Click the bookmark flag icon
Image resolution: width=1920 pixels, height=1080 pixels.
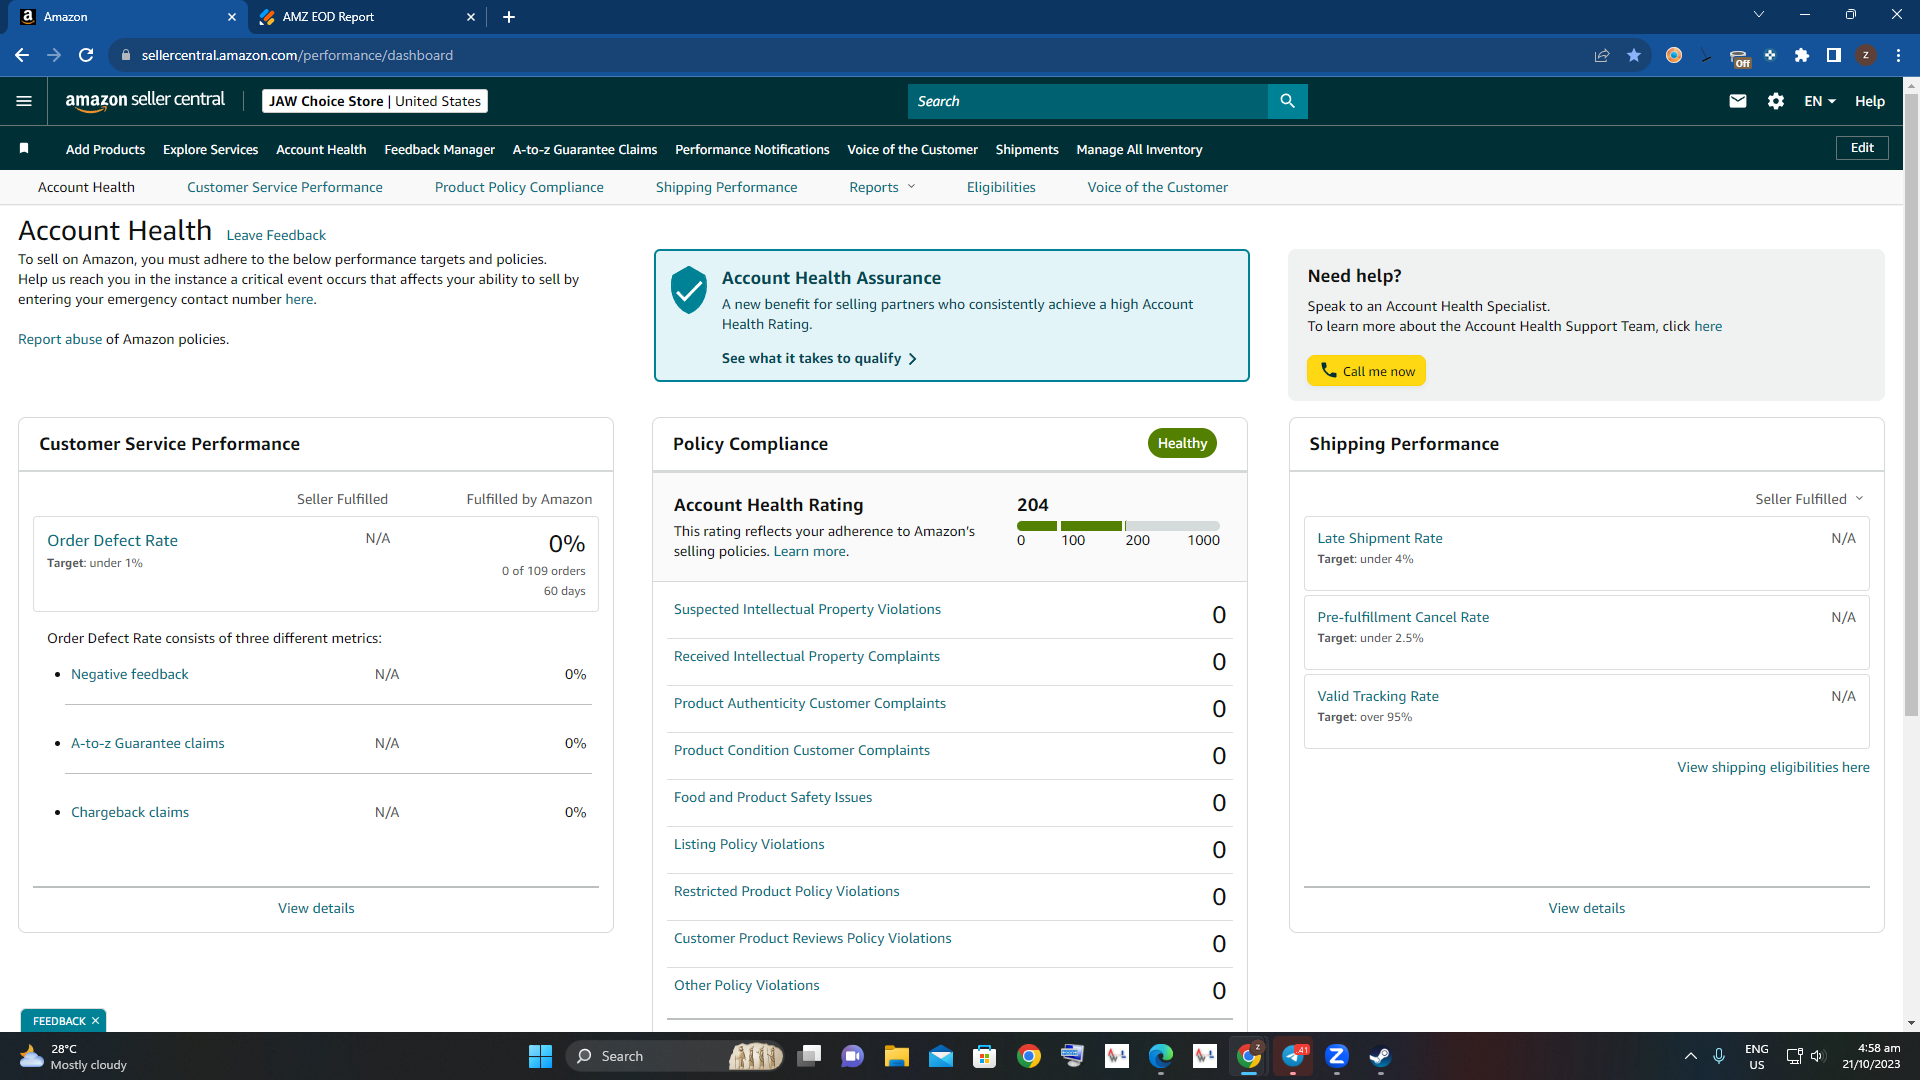point(24,149)
